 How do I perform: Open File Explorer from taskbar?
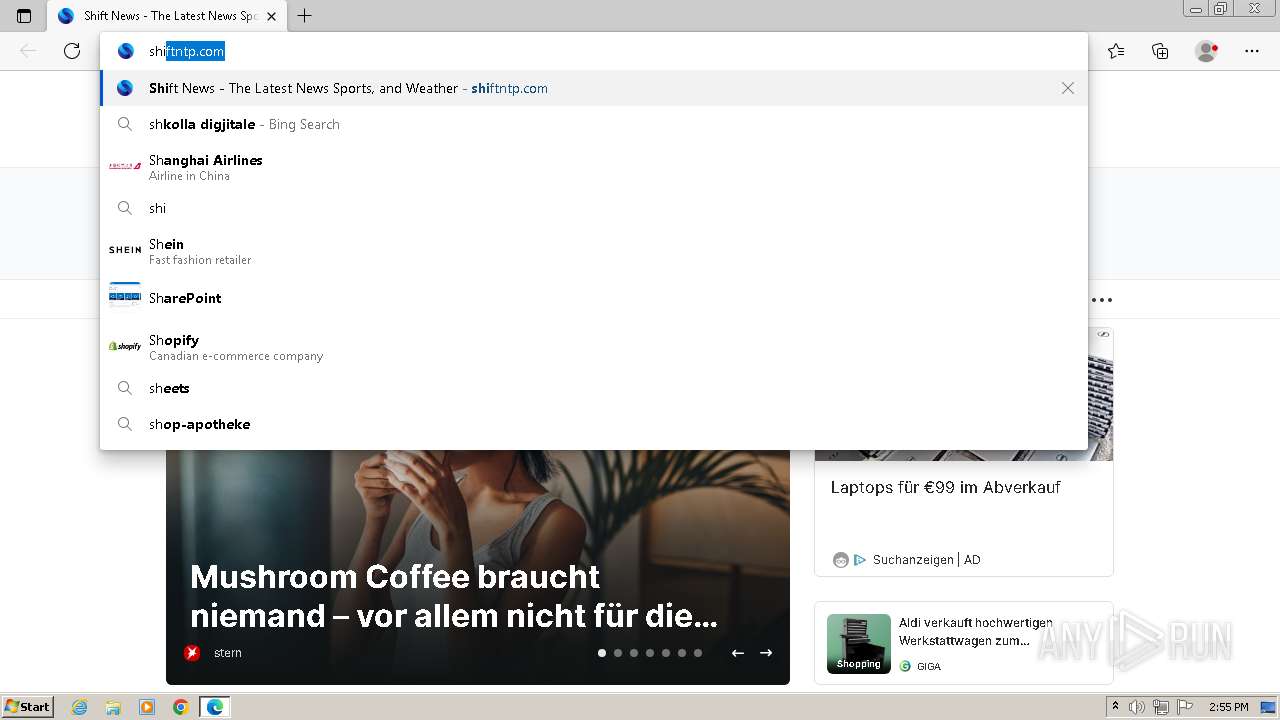pyautogui.click(x=113, y=707)
